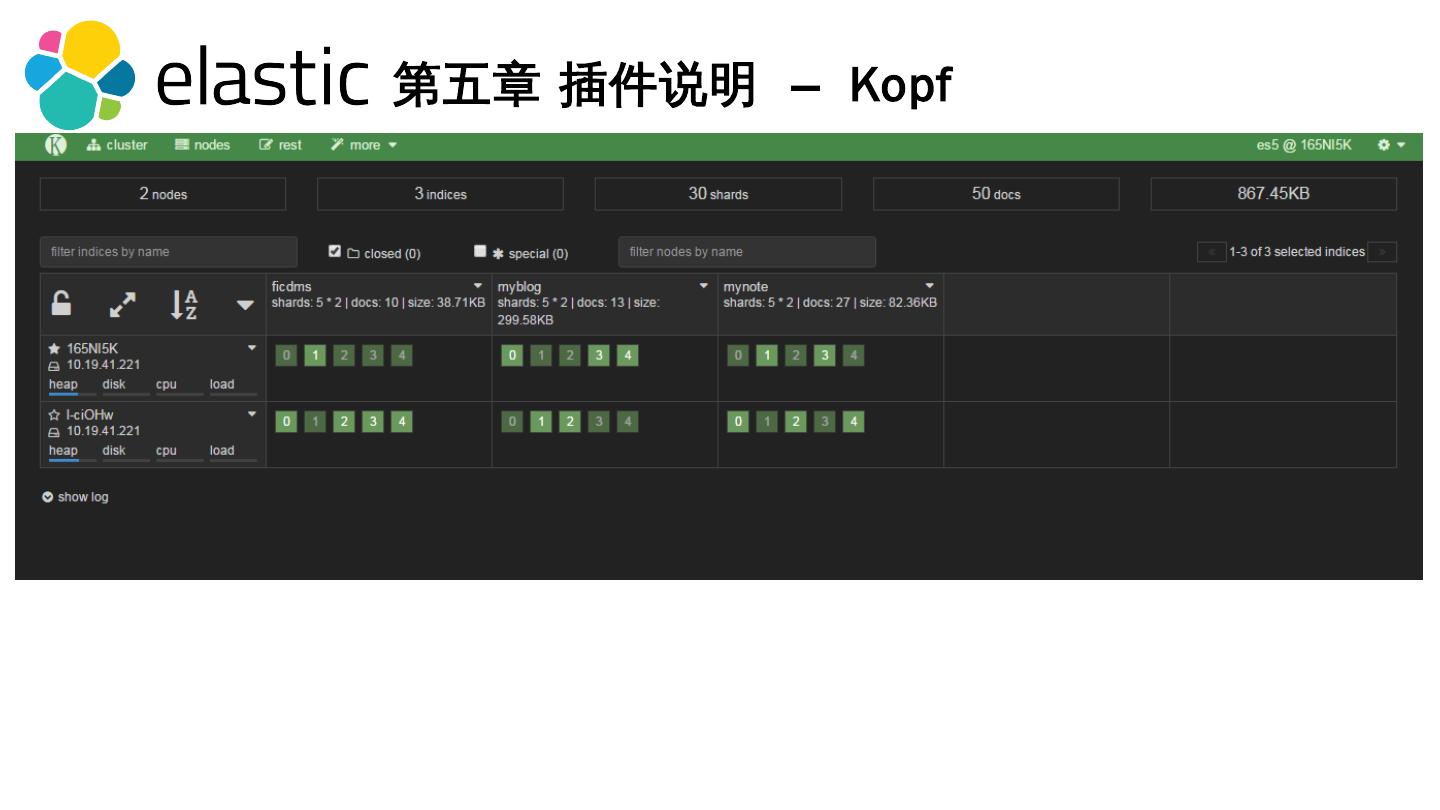Select myblog shard 3 on node 165NI5K

599,355
